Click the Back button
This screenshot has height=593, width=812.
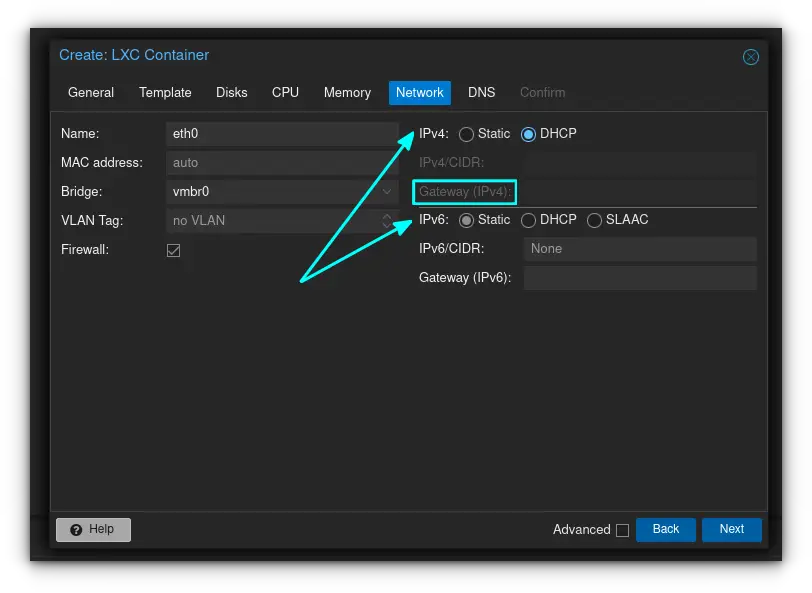[665, 529]
